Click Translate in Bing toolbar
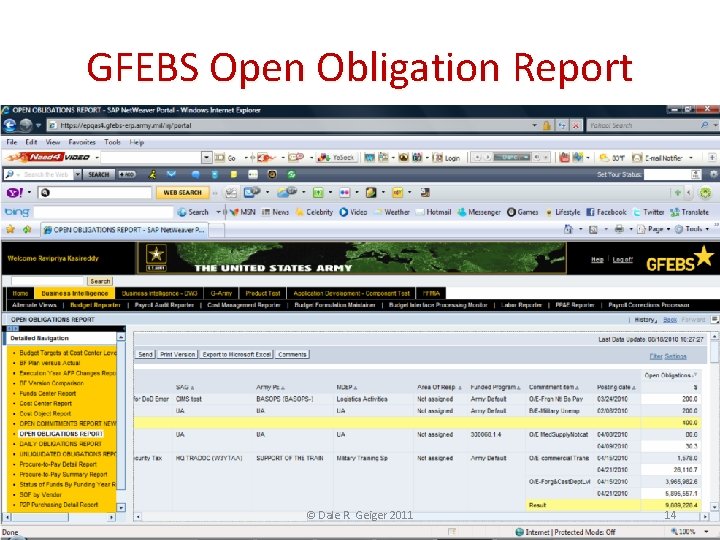Viewport: 720px width, 540px height. 689,212
